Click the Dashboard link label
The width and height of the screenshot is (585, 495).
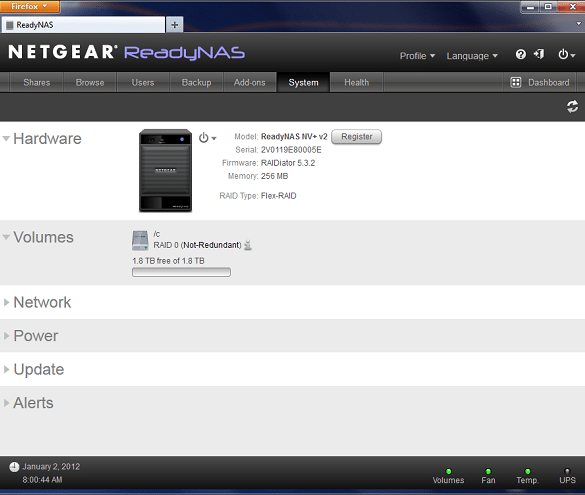(x=548, y=82)
